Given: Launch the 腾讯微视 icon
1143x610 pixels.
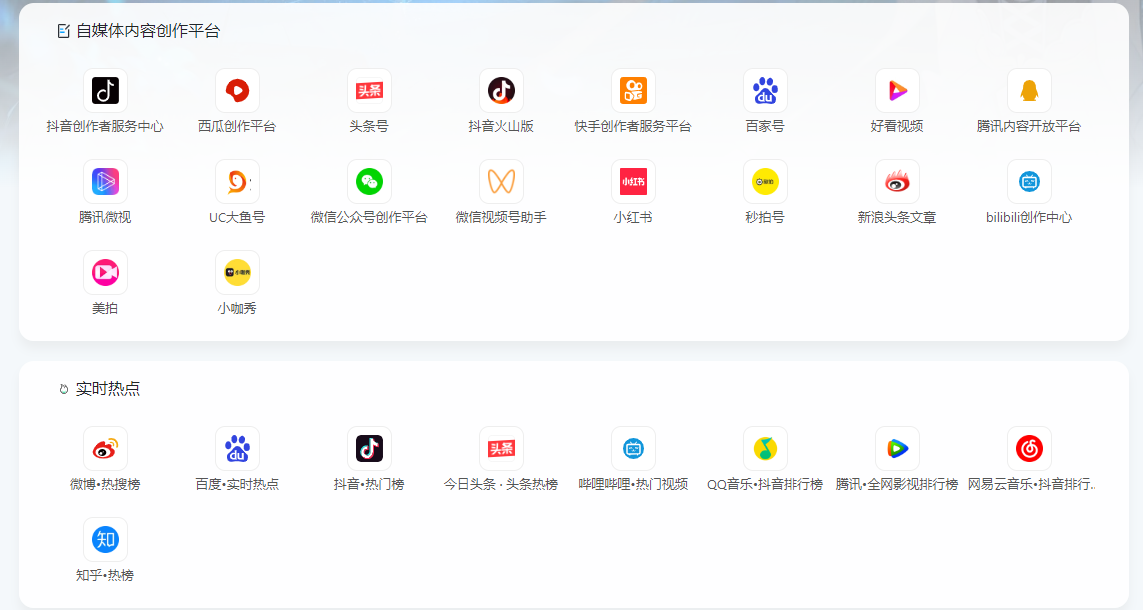Looking at the screenshot, I should point(105,181).
